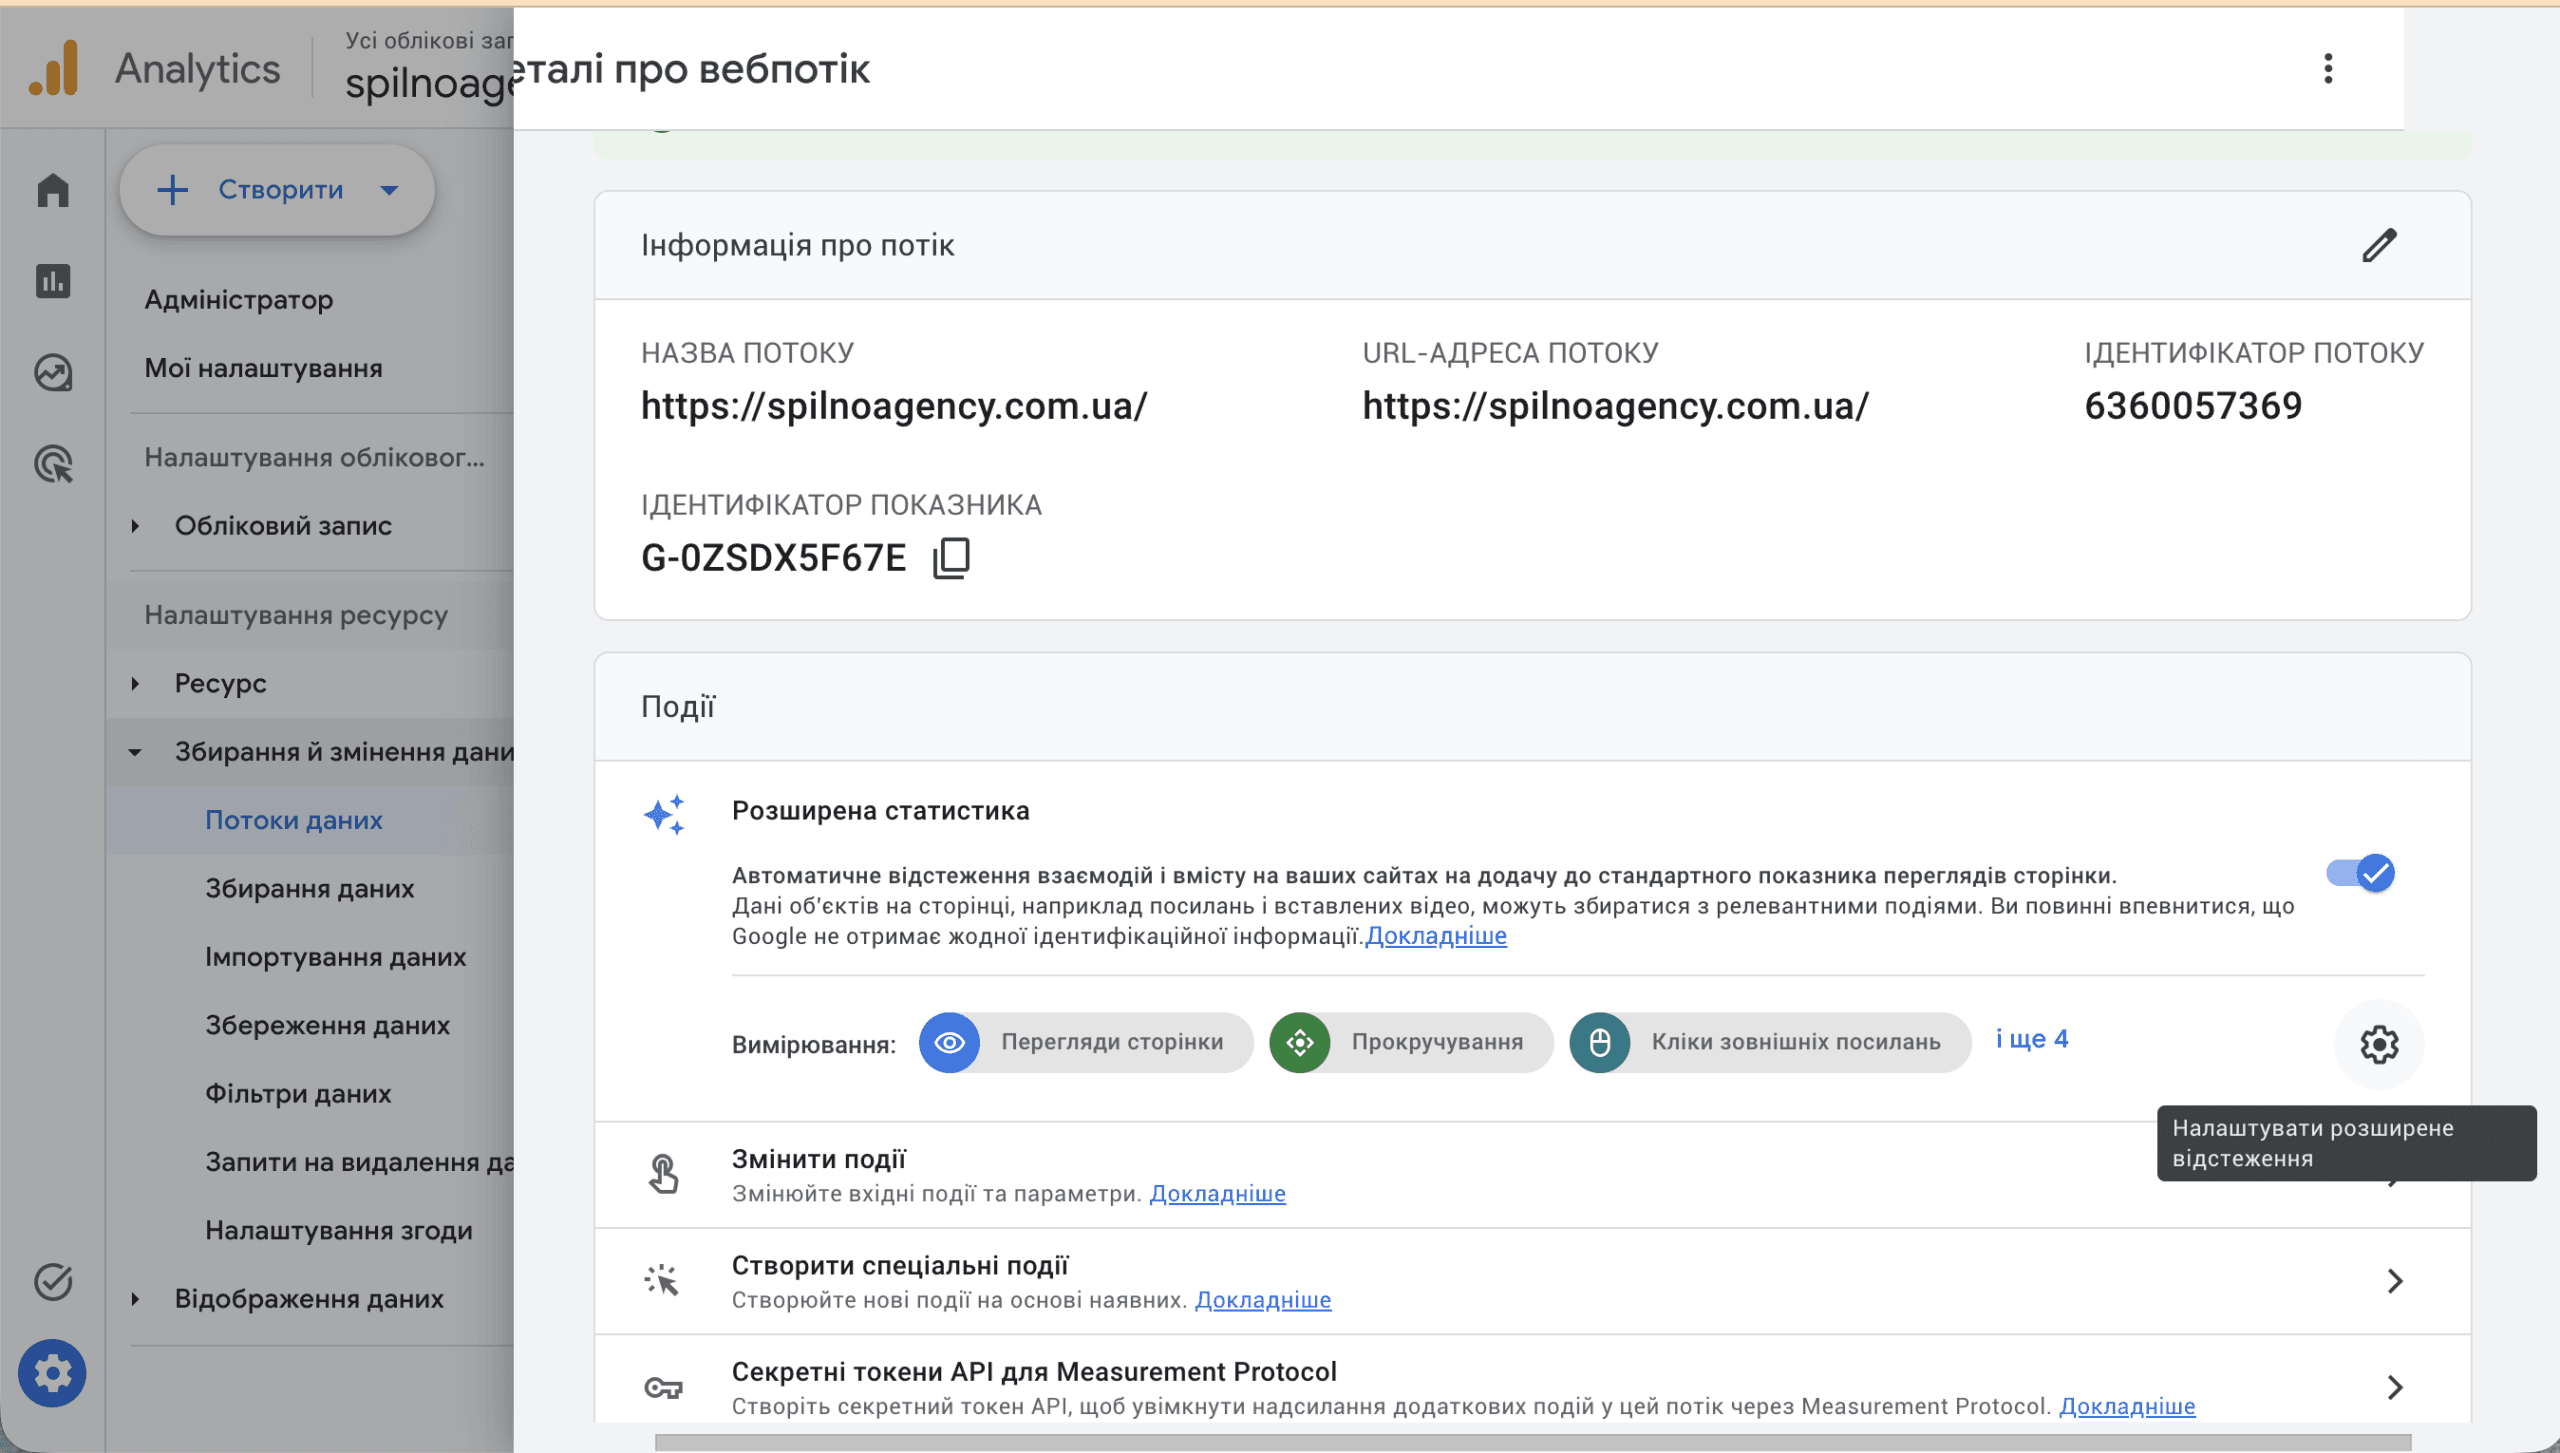Expand the Відображення даних section
Screen dimensions: 2560x1453
pyautogui.click(x=135, y=1299)
